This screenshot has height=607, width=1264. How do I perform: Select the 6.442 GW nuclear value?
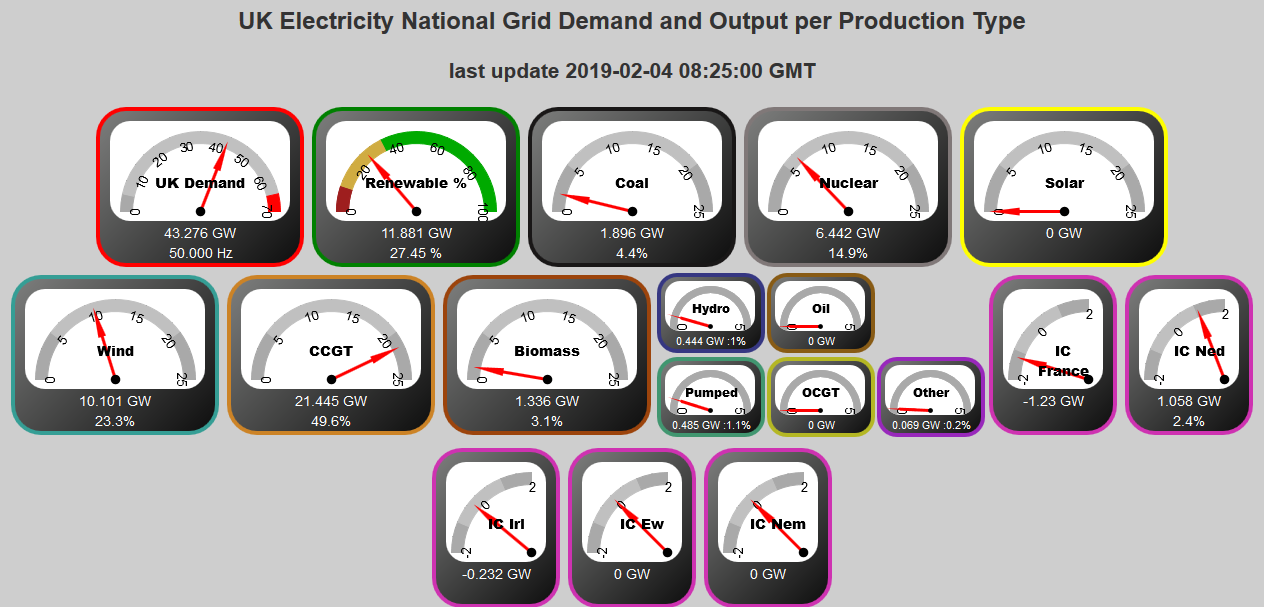[x=848, y=233]
